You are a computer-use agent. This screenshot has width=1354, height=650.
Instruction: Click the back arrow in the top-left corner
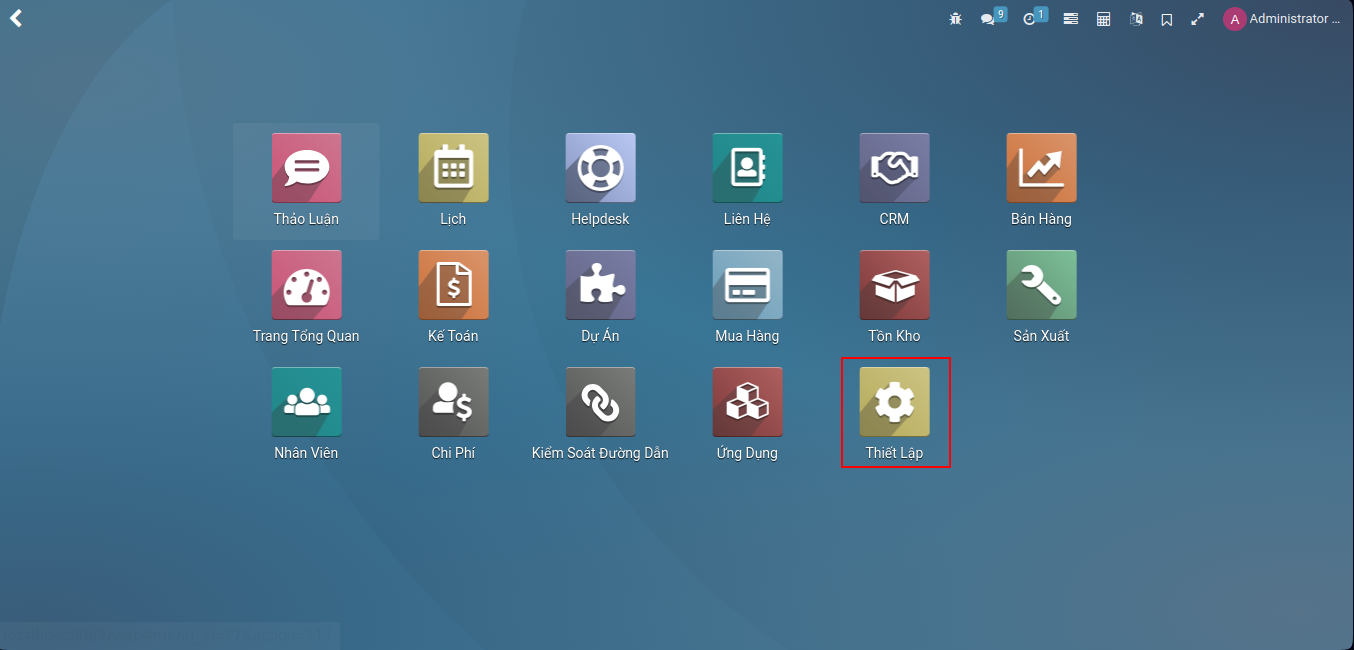coord(16,18)
